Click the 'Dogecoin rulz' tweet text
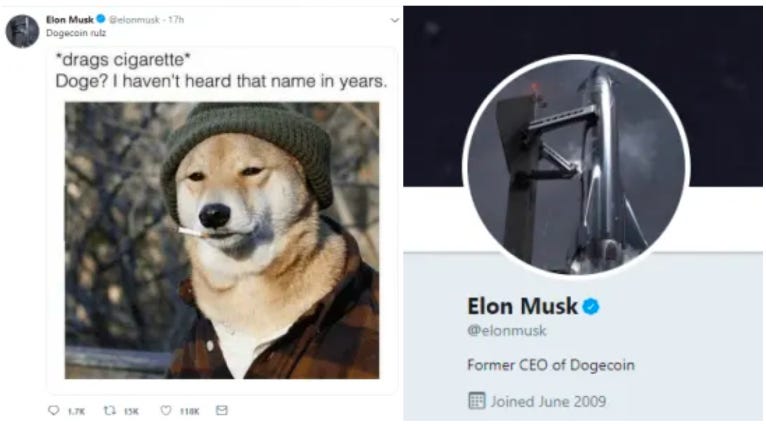Image resolution: width=766 pixels, height=424 pixels. (x=76, y=33)
